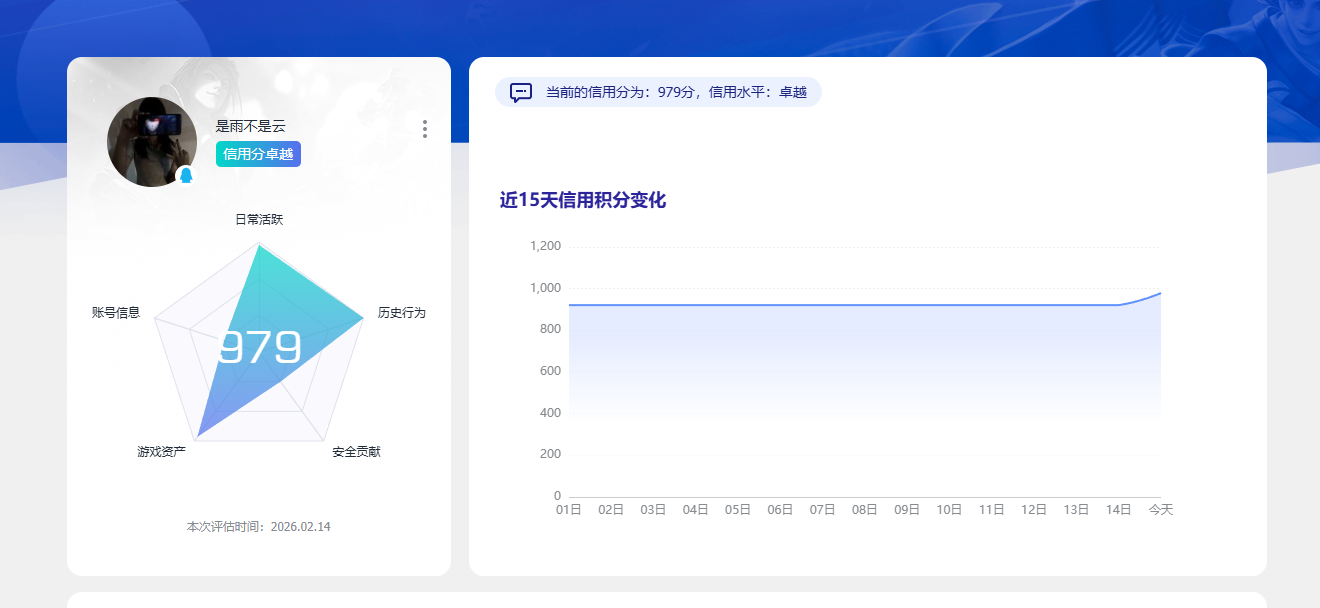Click the rising trend line endpoint
The image size is (1320, 608).
(x=1161, y=293)
